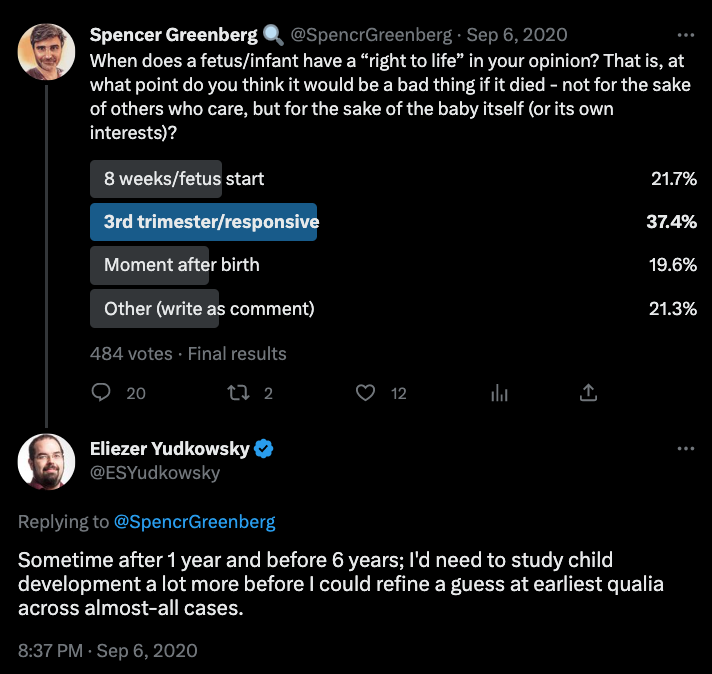
Task: Click the reply comment icon
Action: click(x=100, y=393)
